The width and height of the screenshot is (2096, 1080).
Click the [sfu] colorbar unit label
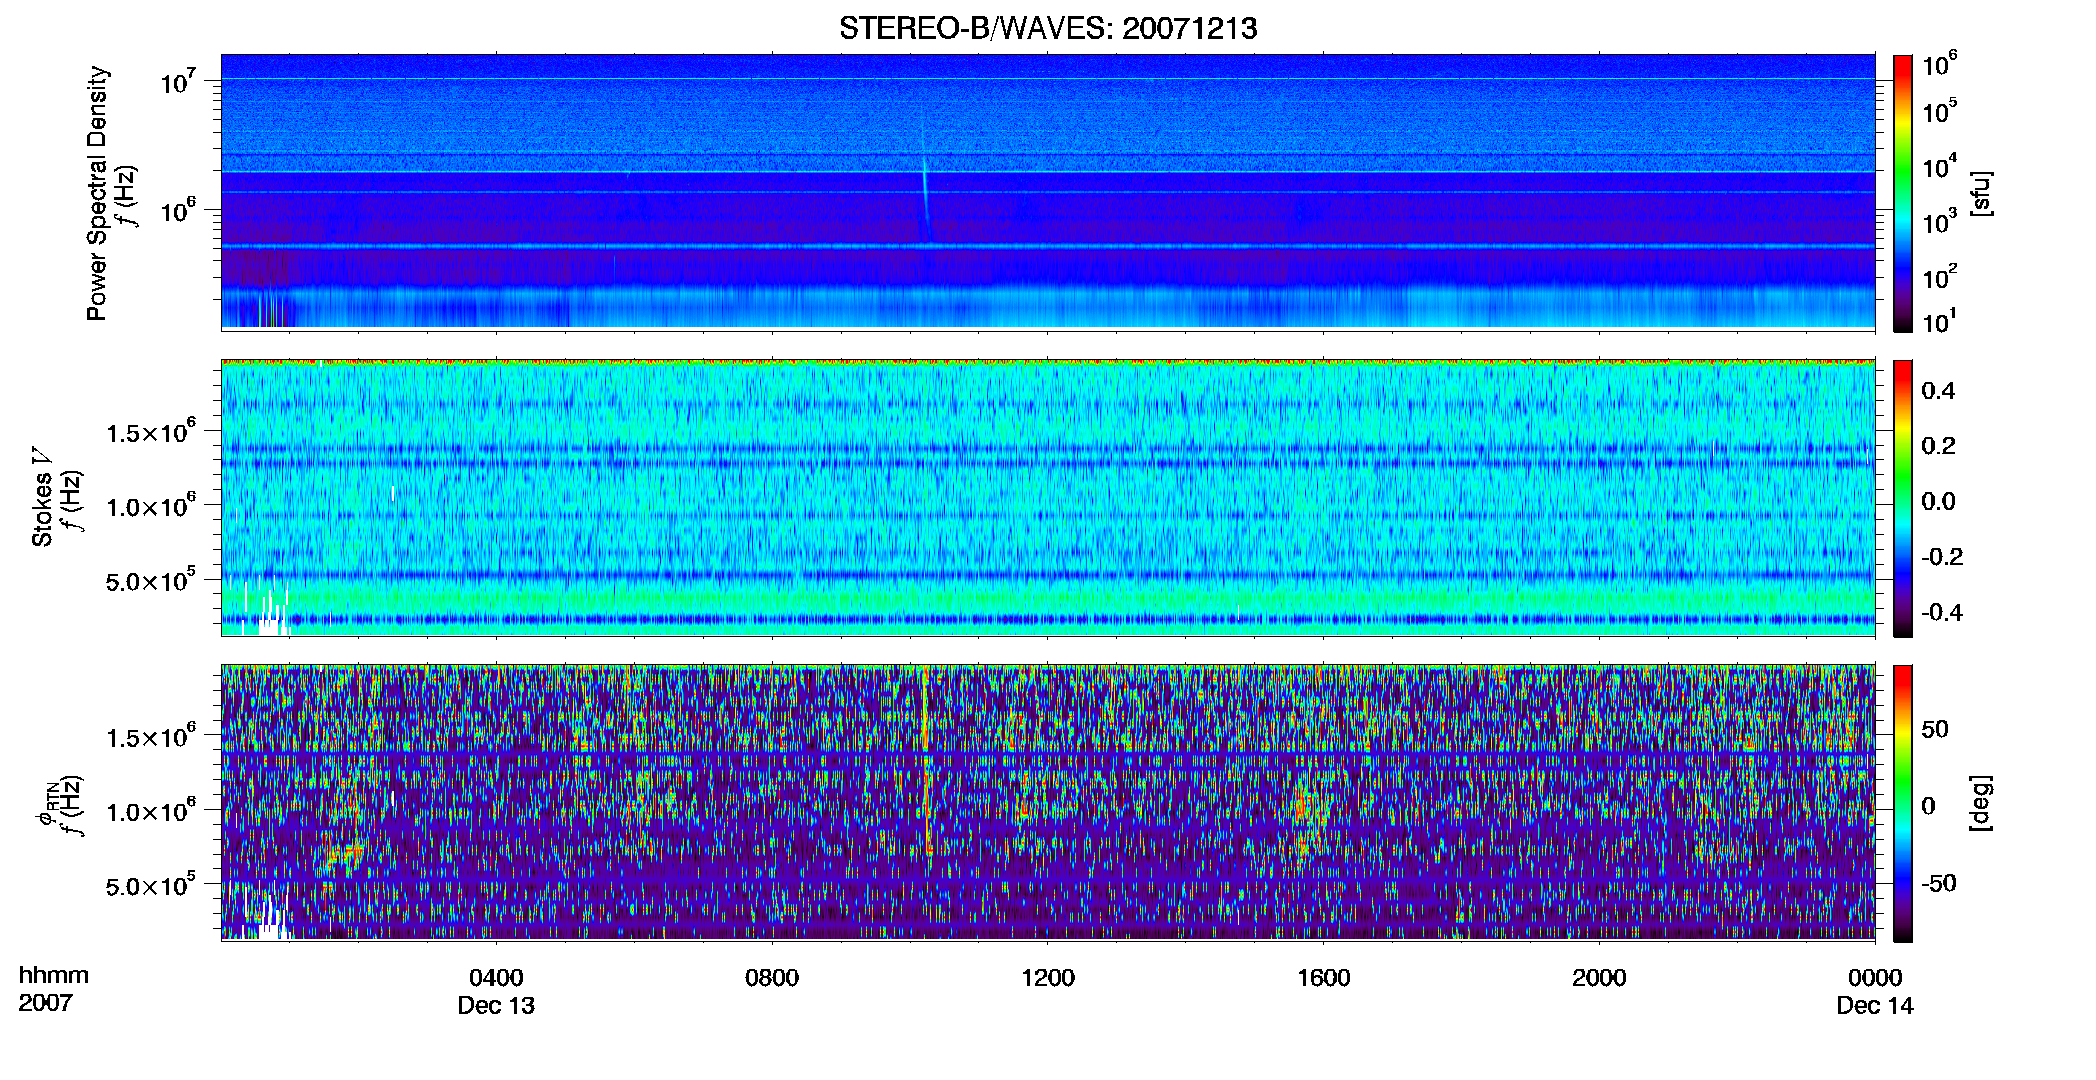1980,194
